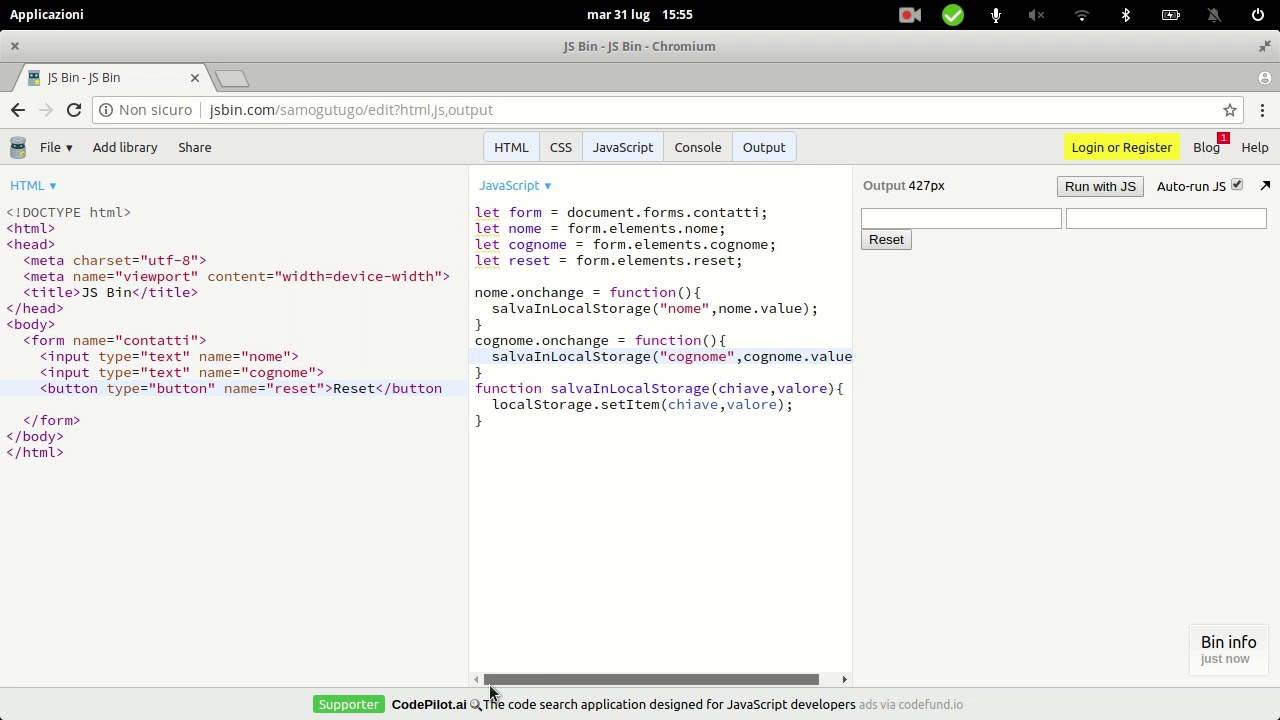Click the 'Non sicuro' security label

155,110
